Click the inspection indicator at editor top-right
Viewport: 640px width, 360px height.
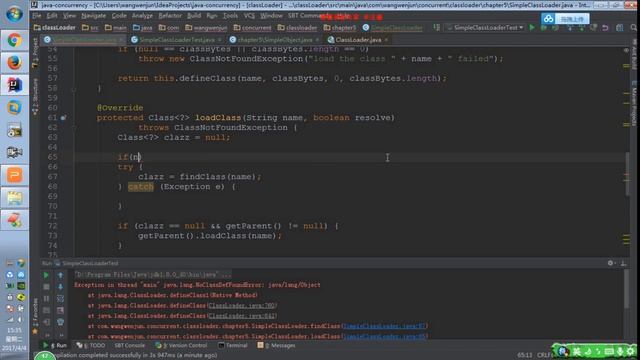pos(626,50)
